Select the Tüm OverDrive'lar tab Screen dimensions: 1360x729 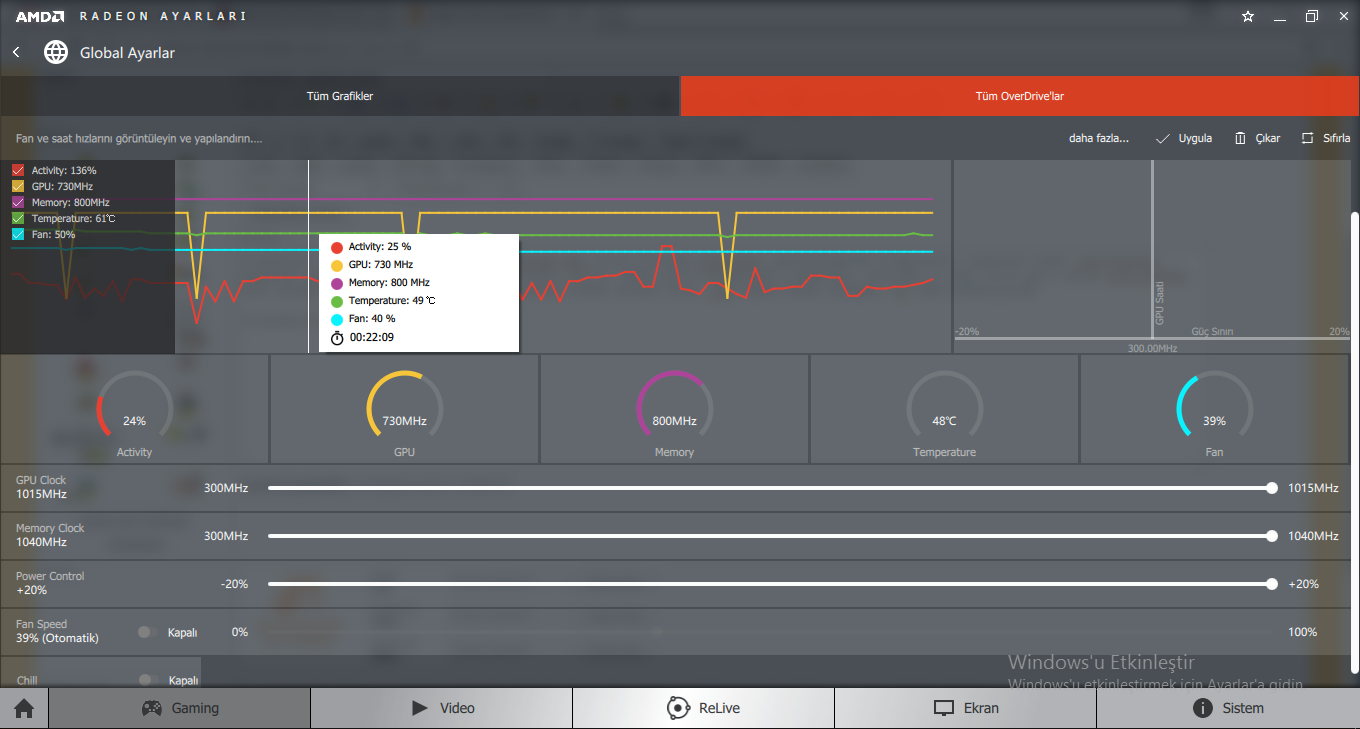pos(1020,96)
